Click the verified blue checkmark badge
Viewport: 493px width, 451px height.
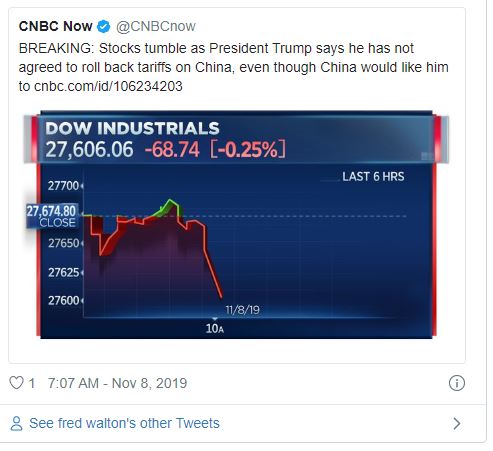point(104,27)
